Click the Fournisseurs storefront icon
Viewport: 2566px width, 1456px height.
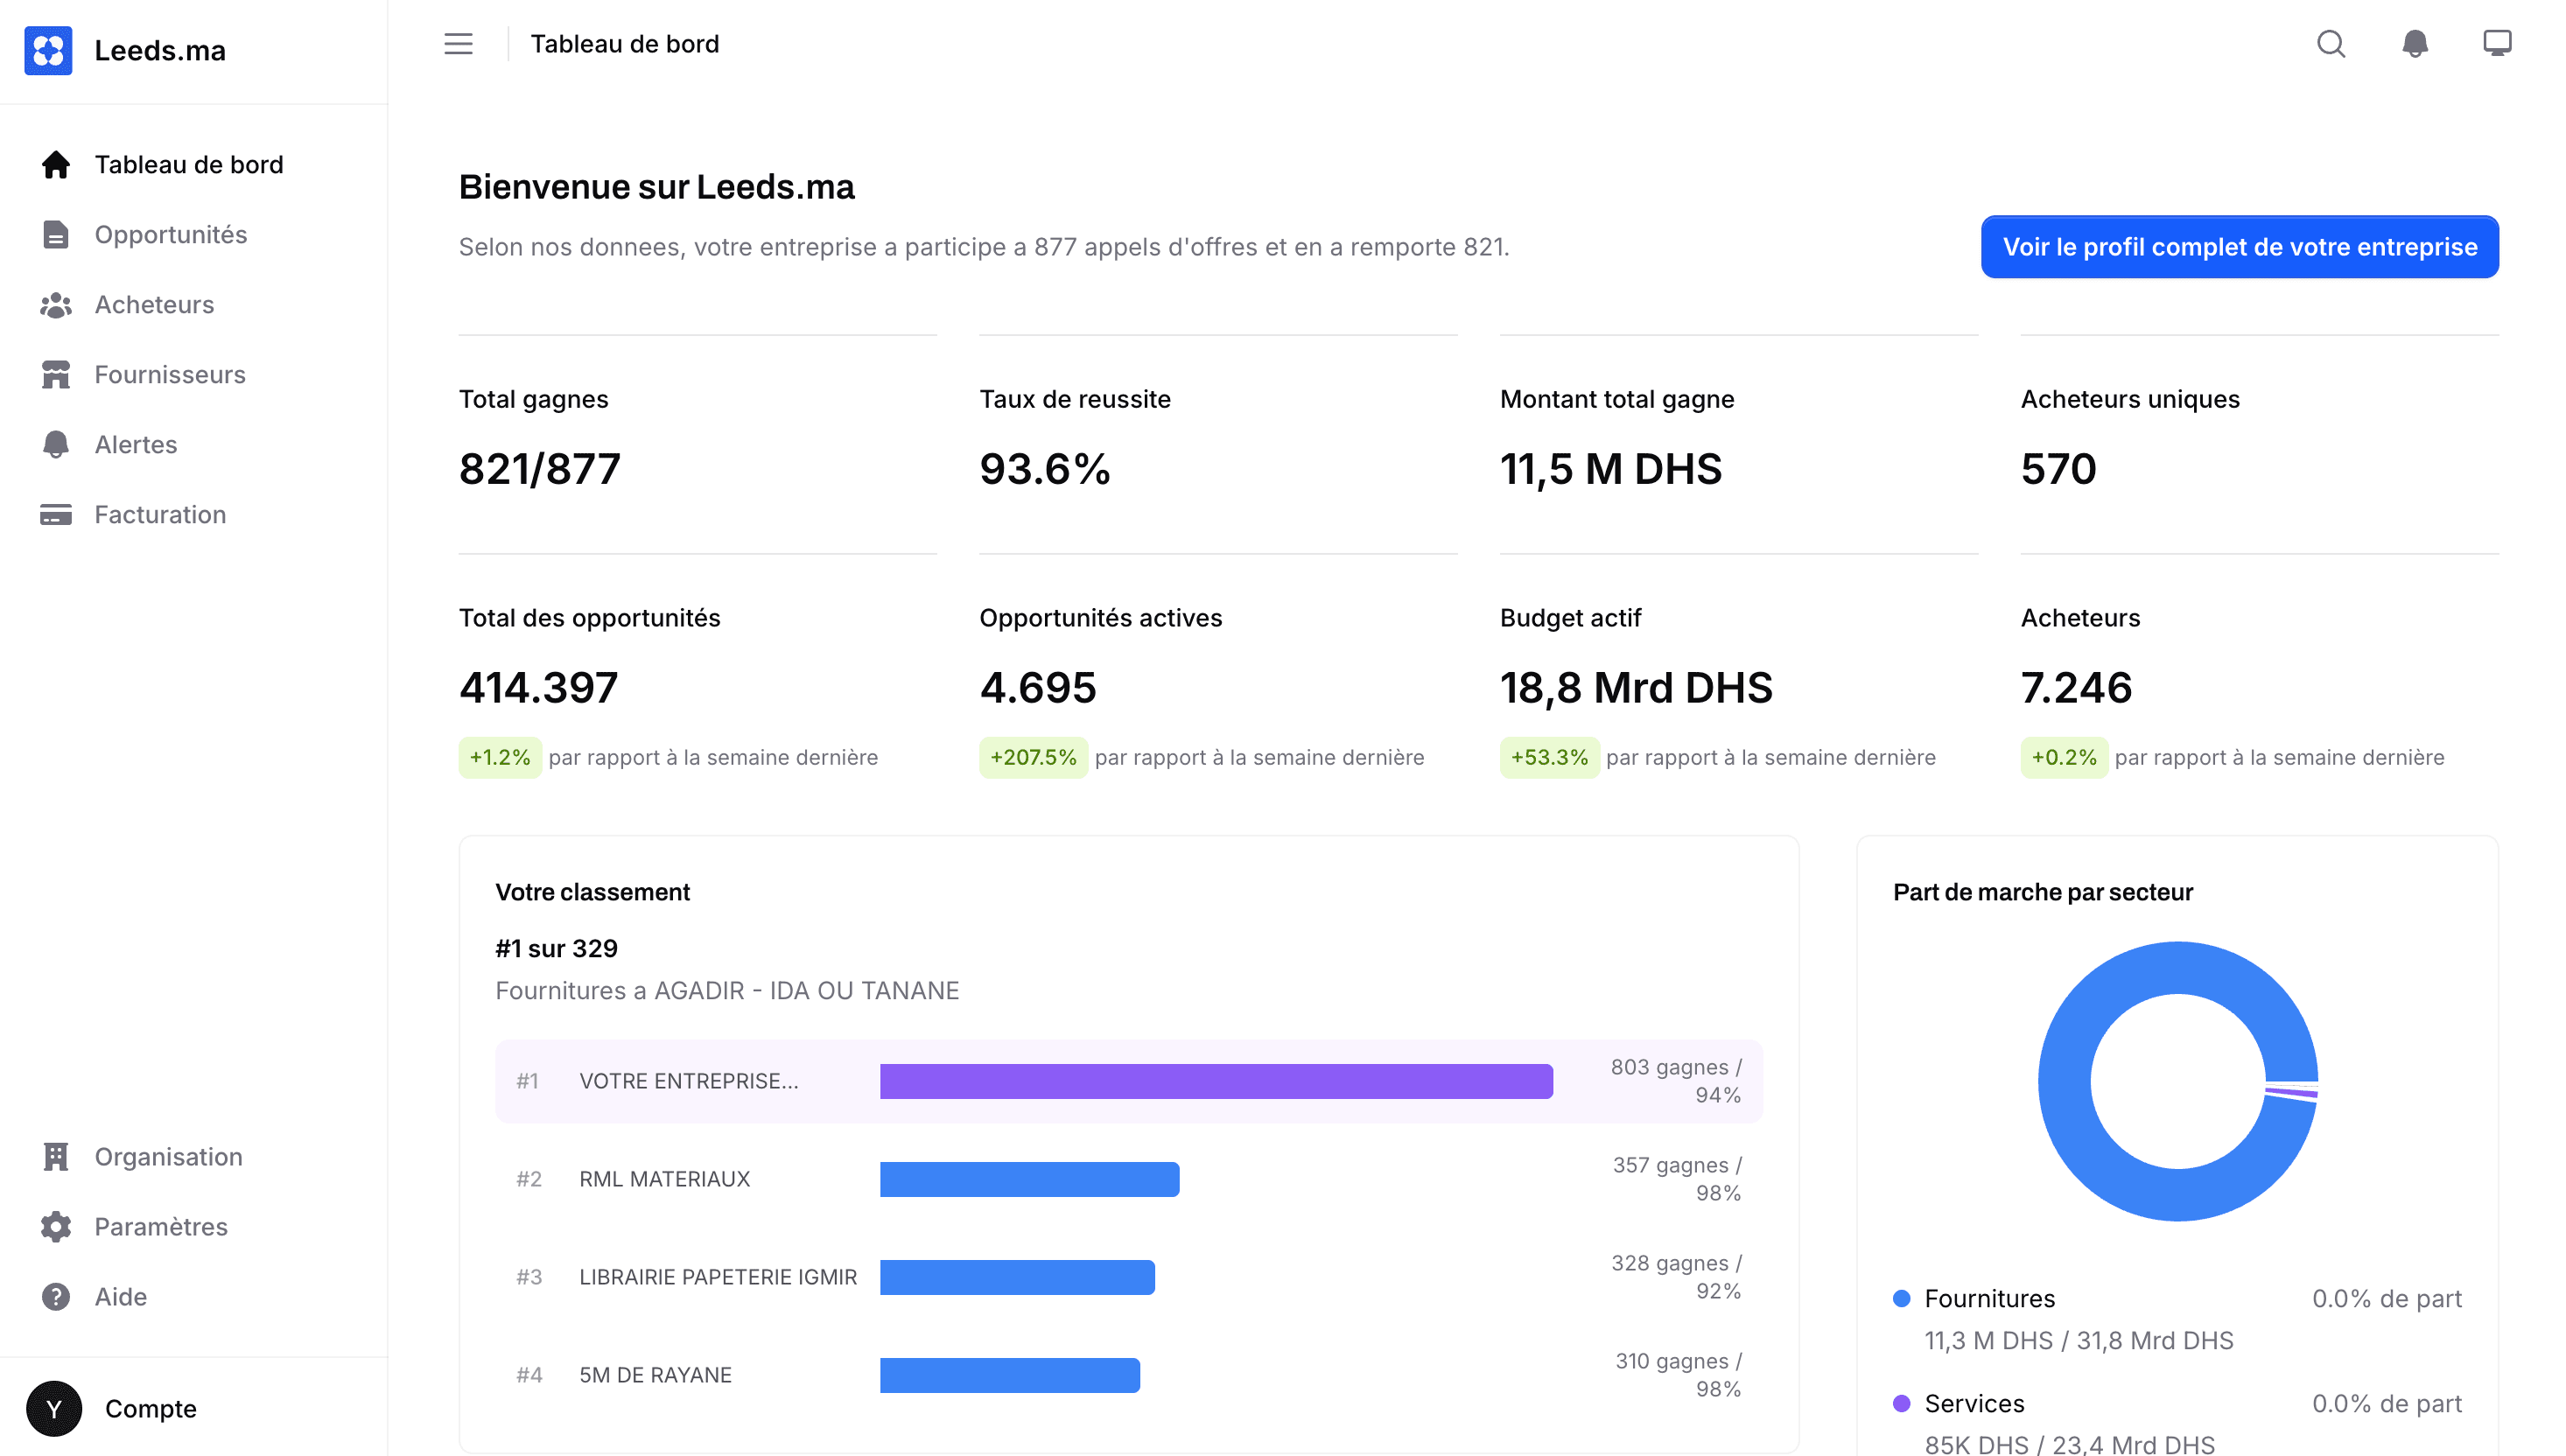coord(56,374)
